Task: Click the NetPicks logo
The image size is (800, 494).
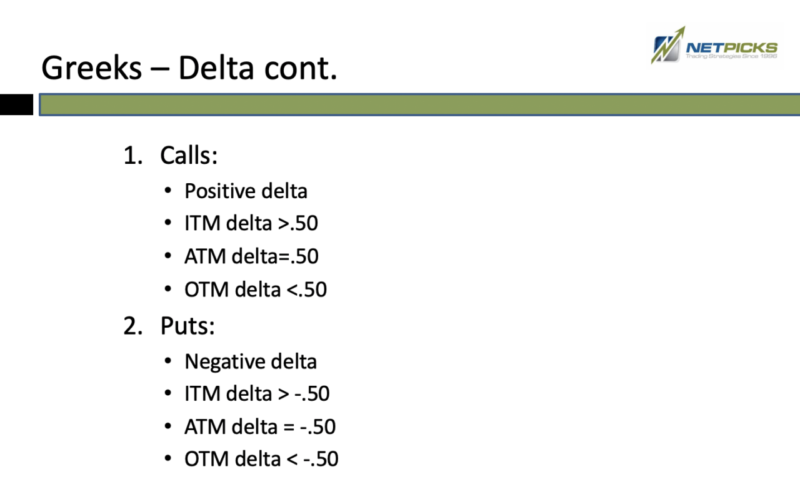Action: click(x=714, y=45)
